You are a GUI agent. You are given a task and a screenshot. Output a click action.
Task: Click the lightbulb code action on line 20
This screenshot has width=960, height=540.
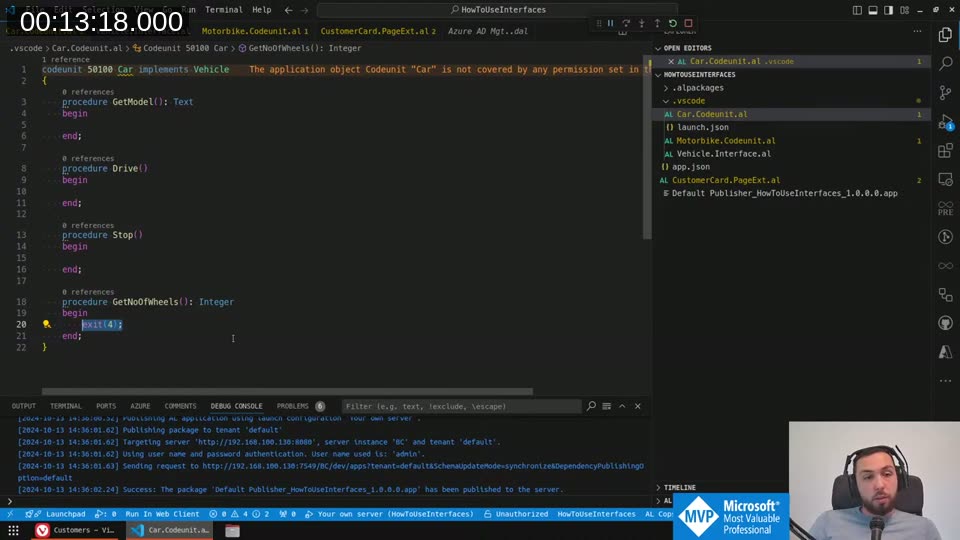[x=46, y=324]
